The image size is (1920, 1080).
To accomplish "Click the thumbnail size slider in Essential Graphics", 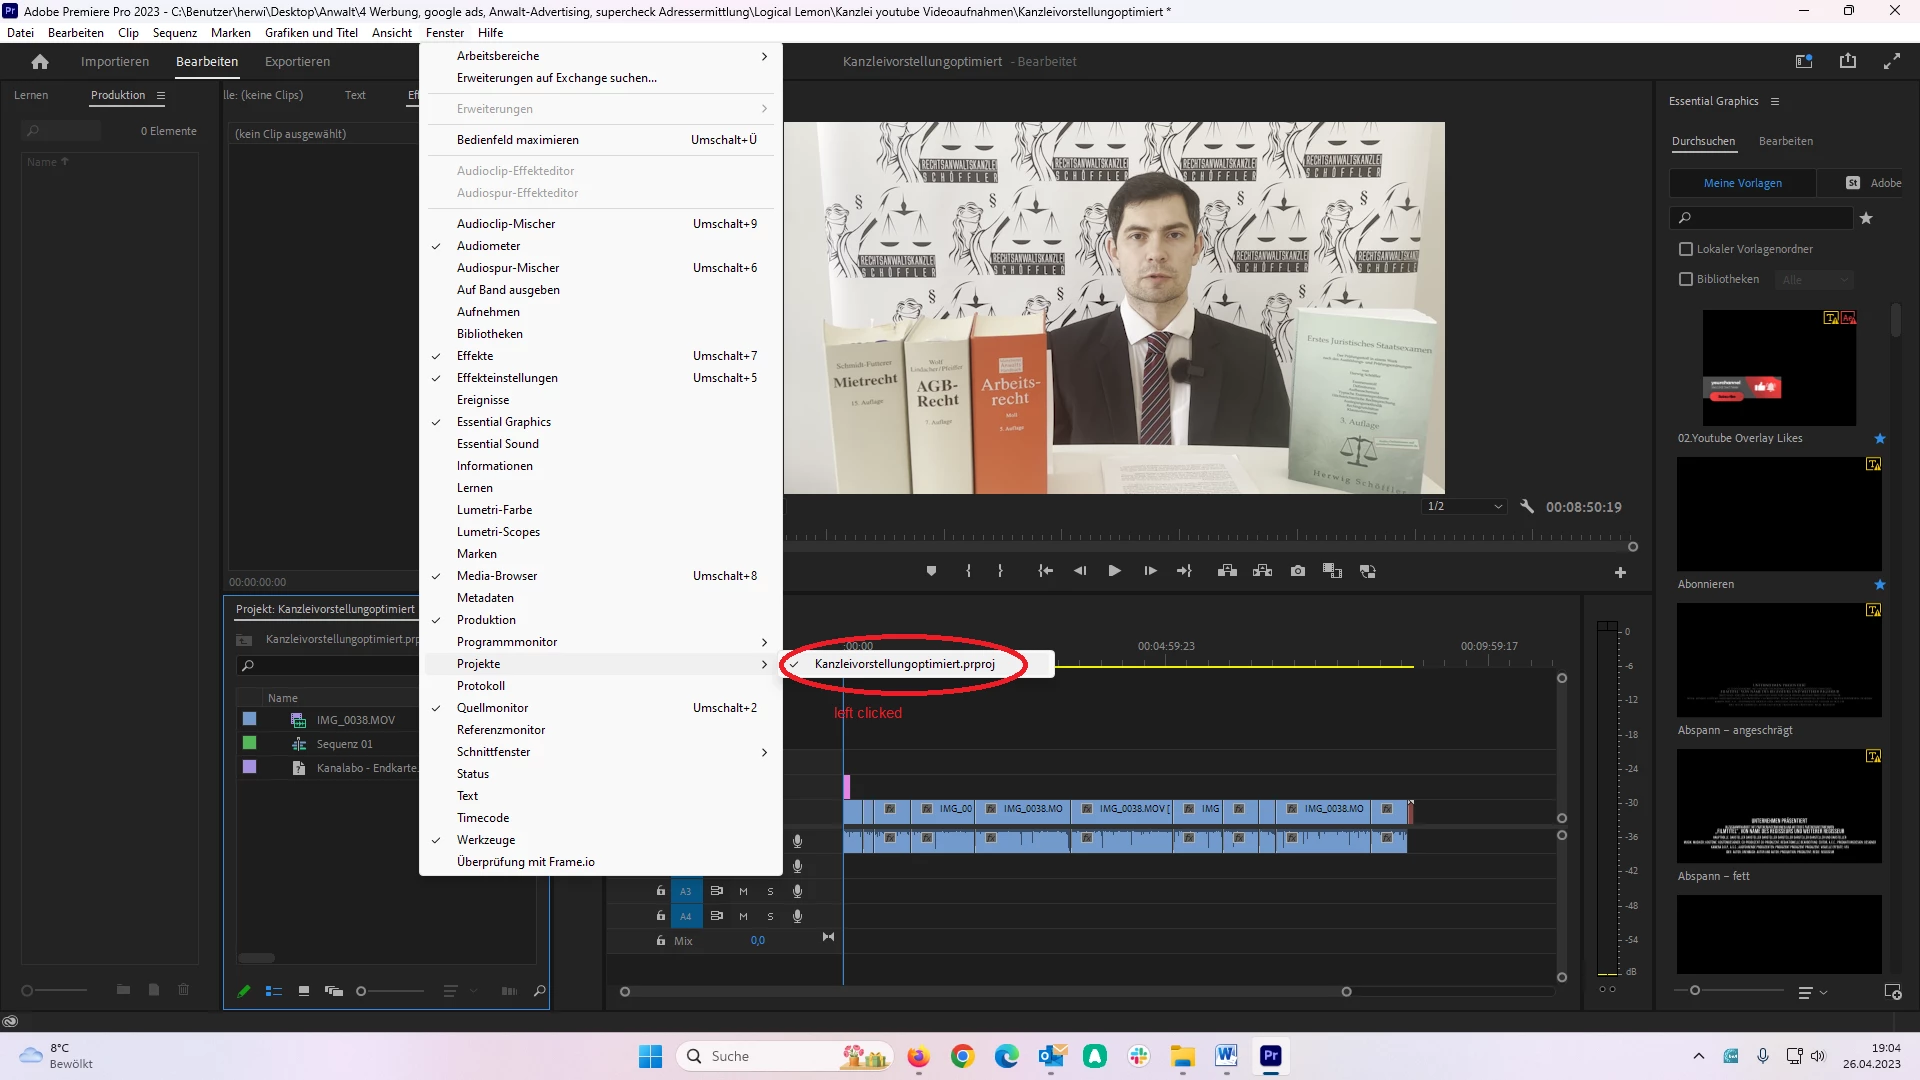I will [1695, 991].
